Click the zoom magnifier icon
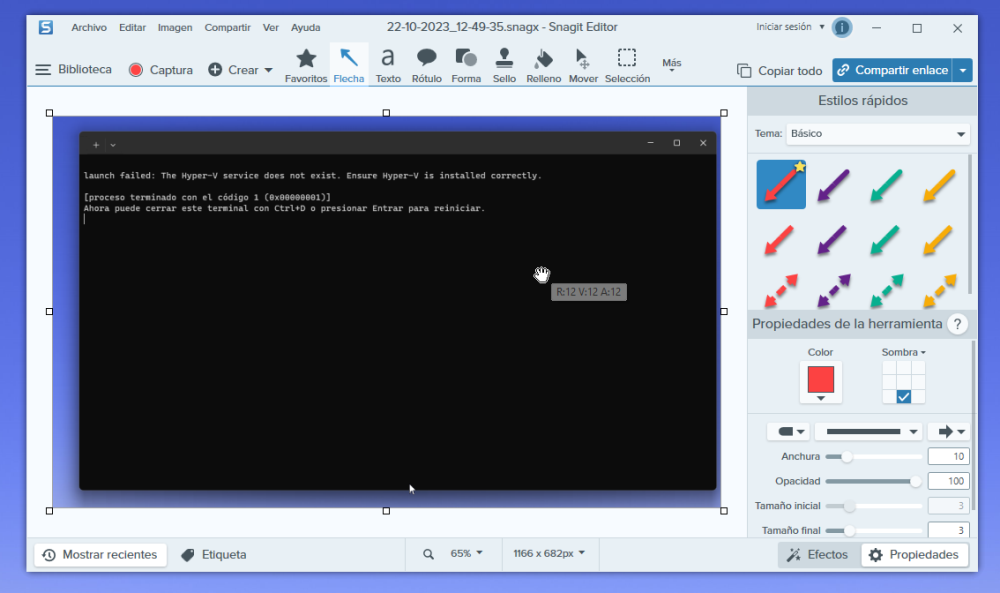Image resolution: width=1000 pixels, height=593 pixels. pyautogui.click(x=429, y=554)
